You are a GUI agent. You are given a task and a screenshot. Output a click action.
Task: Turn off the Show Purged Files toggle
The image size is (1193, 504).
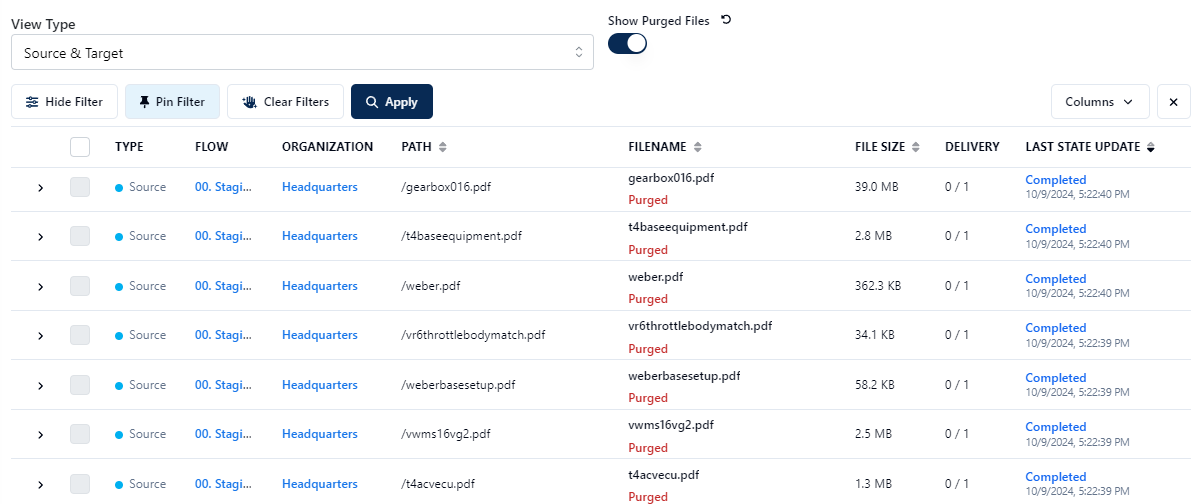click(x=628, y=43)
